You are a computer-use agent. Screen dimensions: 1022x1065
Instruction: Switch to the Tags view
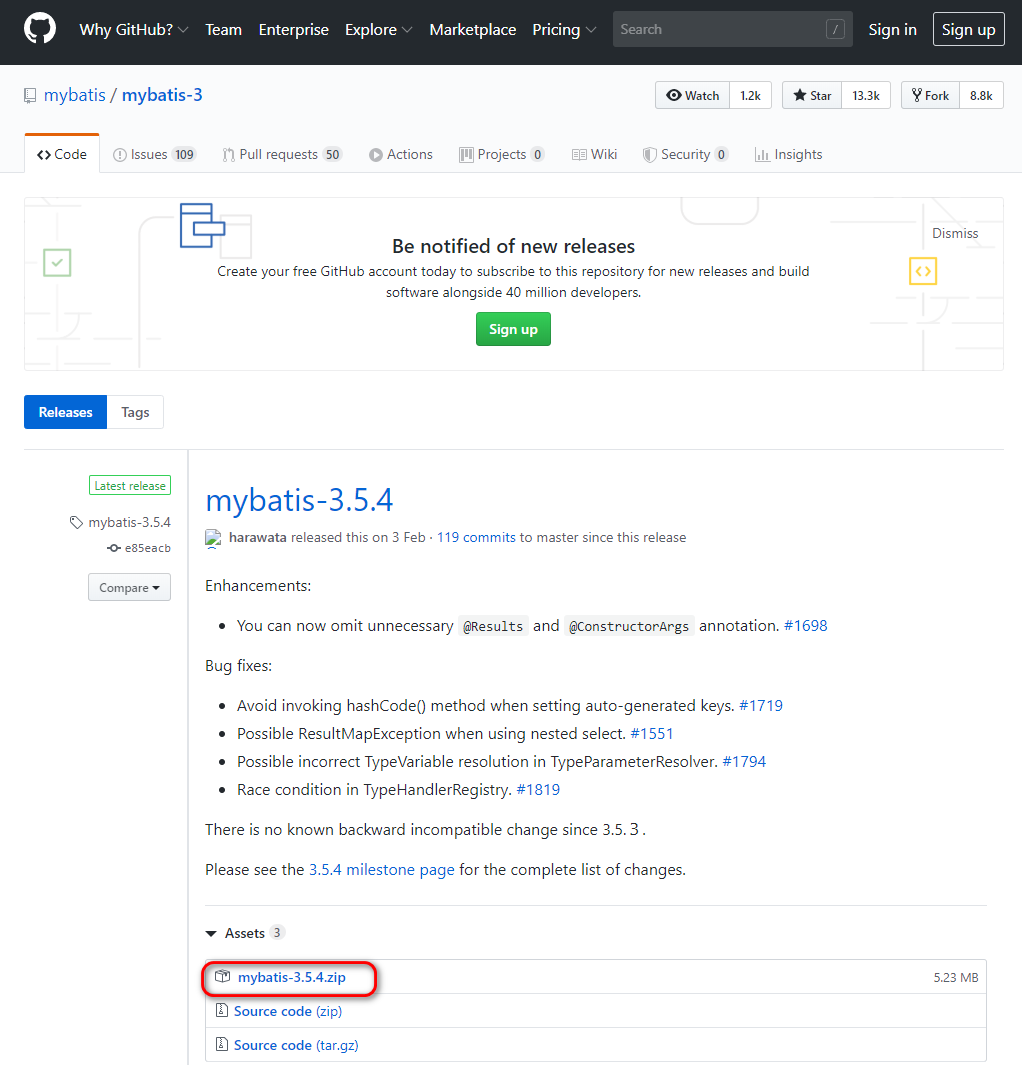tap(135, 412)
